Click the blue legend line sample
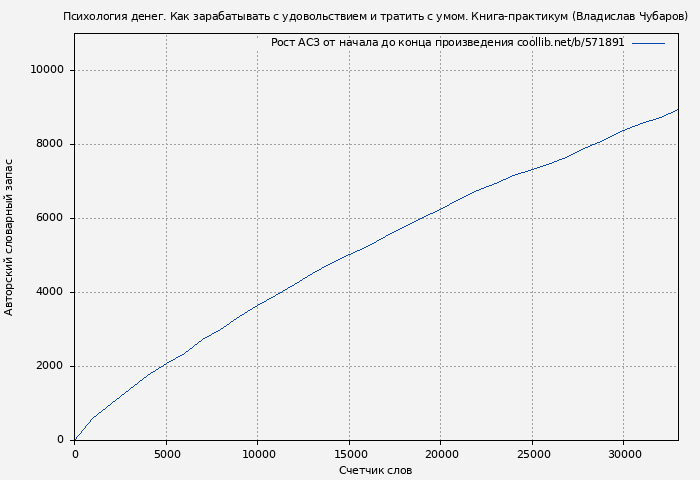This screenshot has width=700, height=480. point(648,43)
